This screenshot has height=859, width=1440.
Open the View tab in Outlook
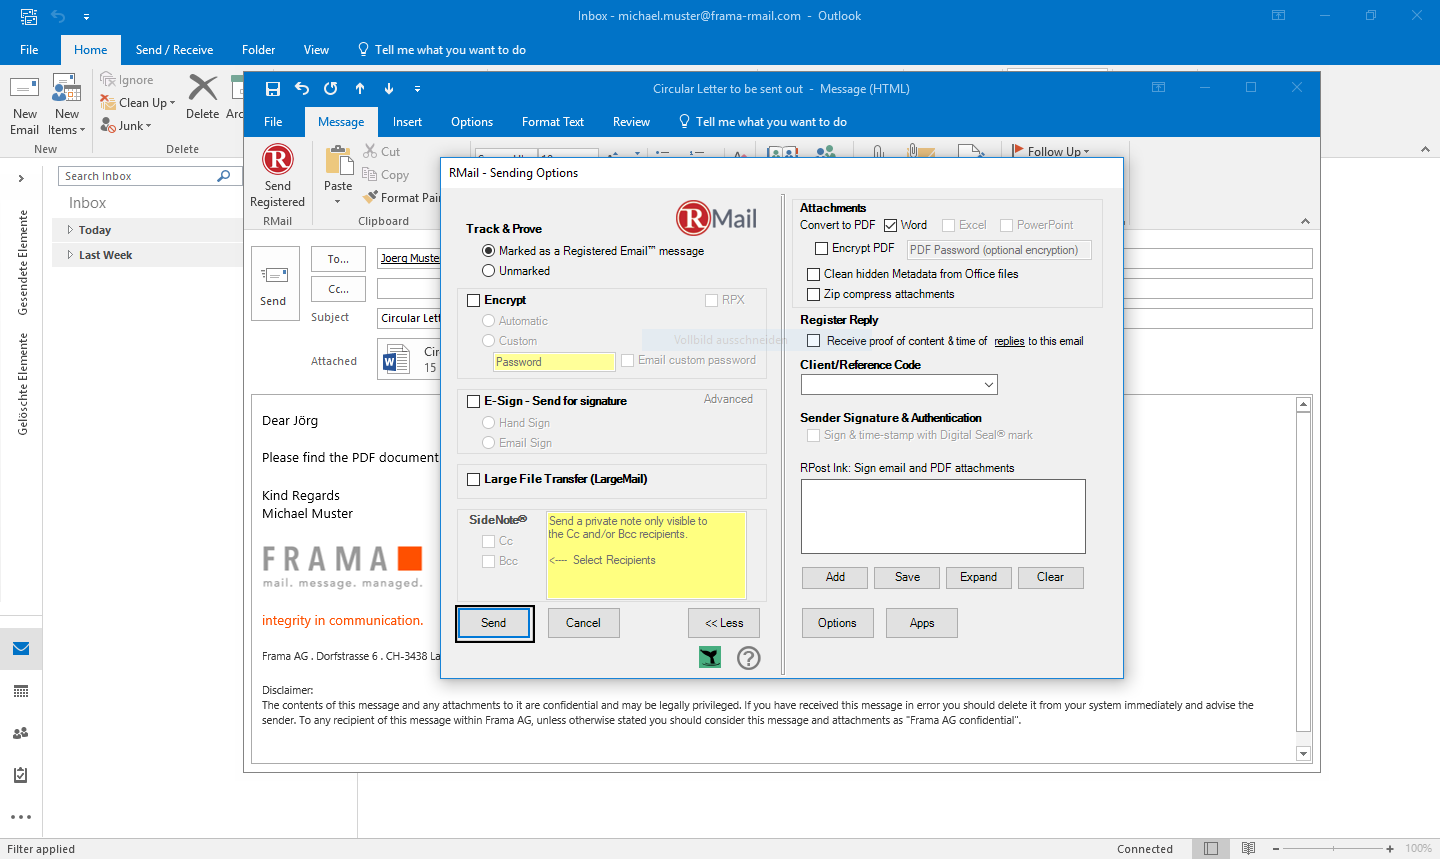point(316,50)
